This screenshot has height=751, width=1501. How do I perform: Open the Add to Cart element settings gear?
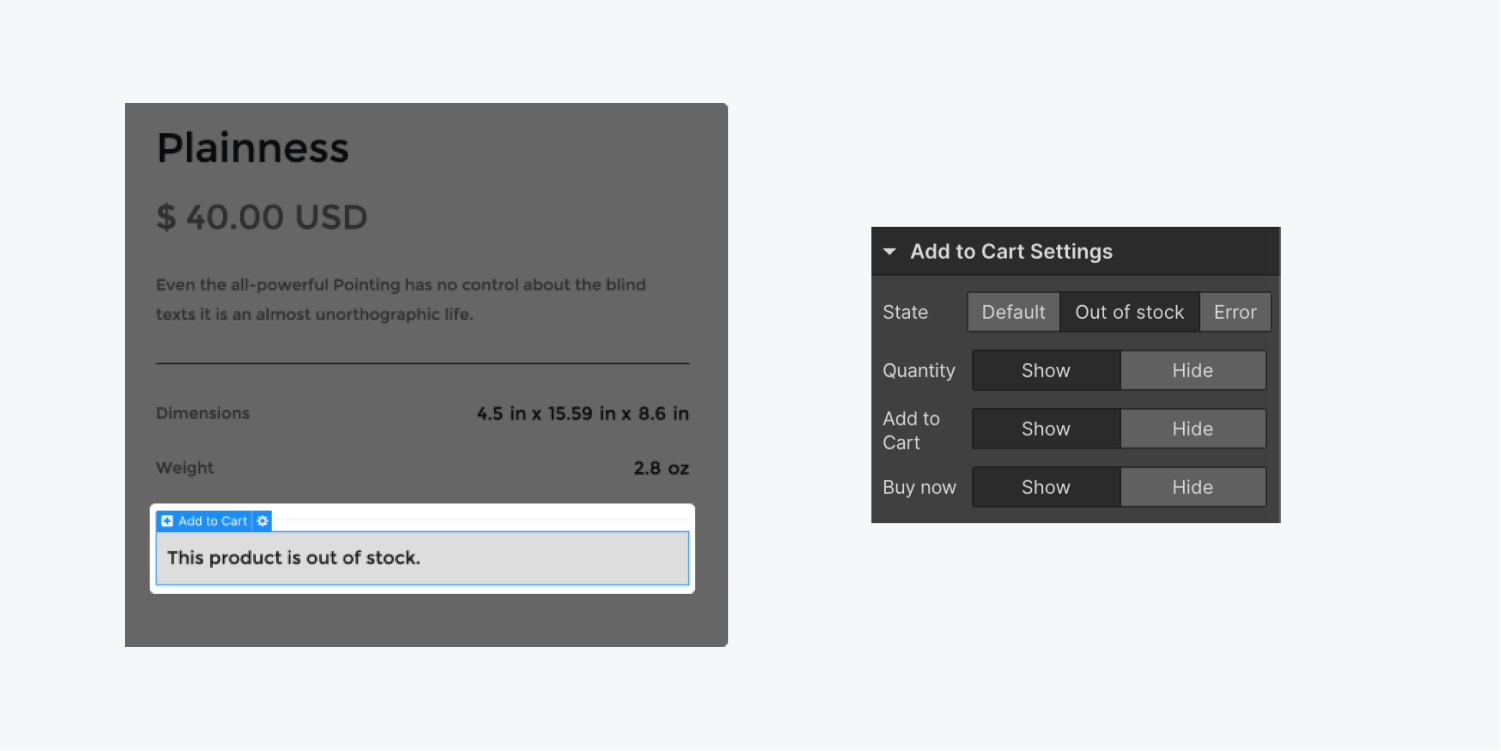click(x=262, y=521)
